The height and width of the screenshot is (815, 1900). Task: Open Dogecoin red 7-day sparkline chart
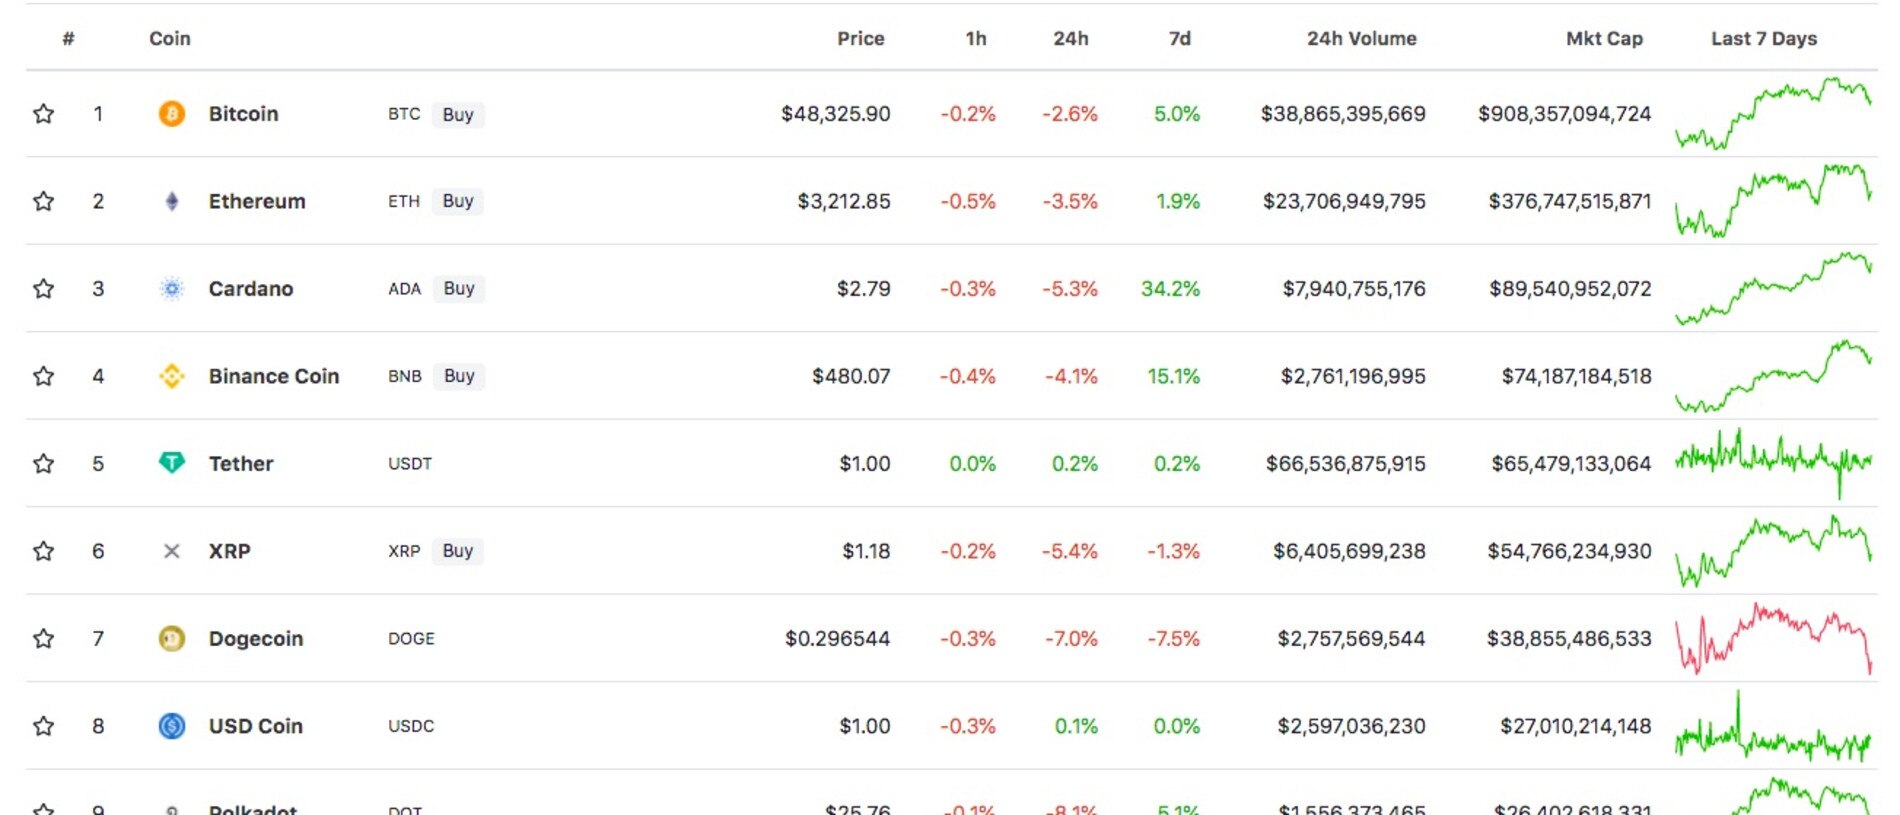coord(1773,638)
